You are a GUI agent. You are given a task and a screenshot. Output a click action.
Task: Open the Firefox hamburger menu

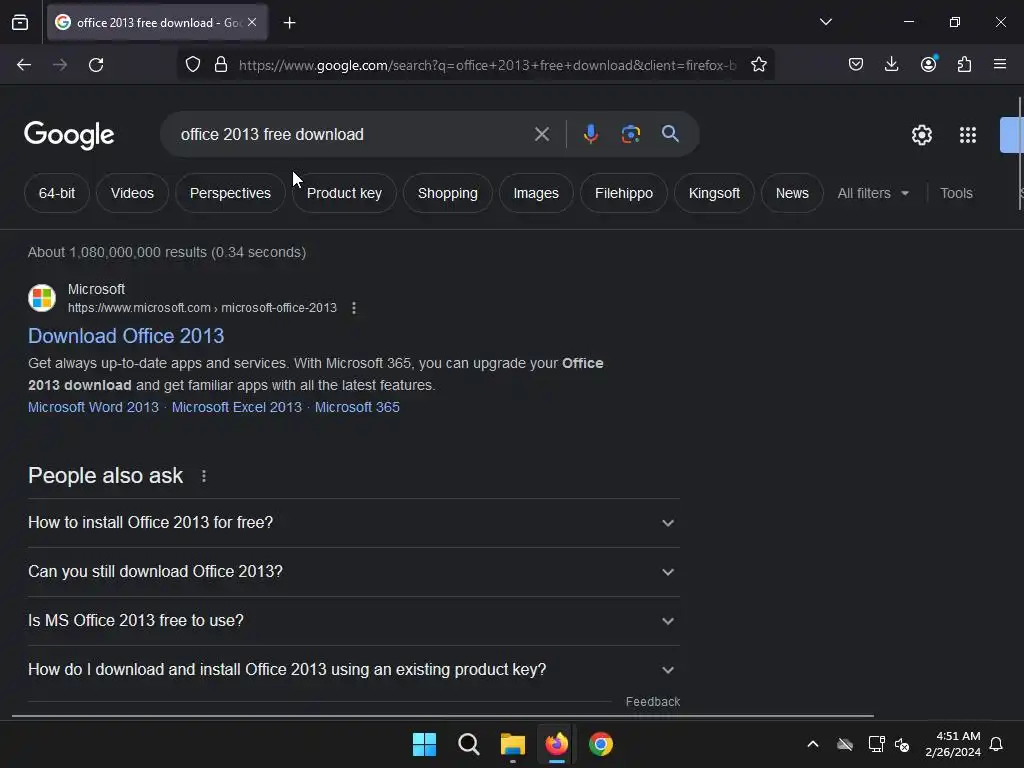tap(999, 65)
